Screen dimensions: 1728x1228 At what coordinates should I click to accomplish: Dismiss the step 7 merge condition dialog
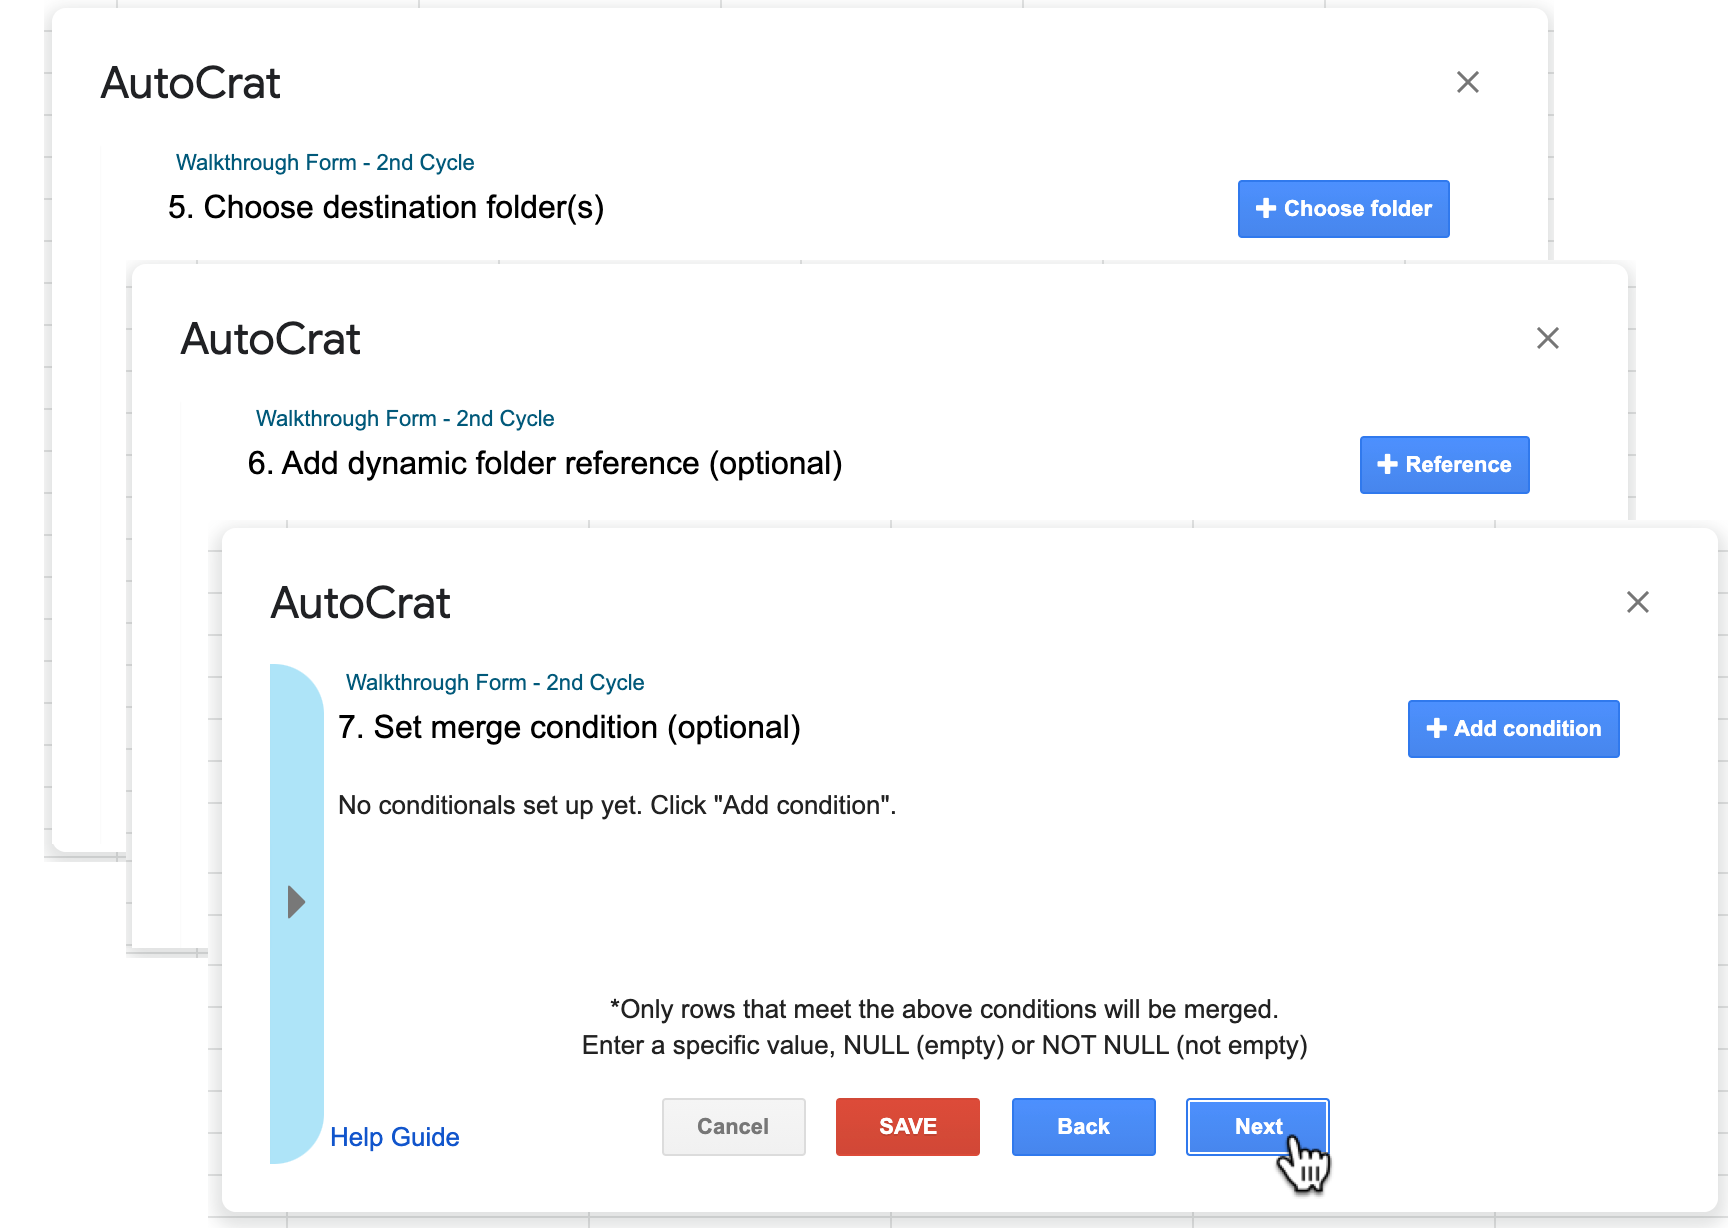1638,603
